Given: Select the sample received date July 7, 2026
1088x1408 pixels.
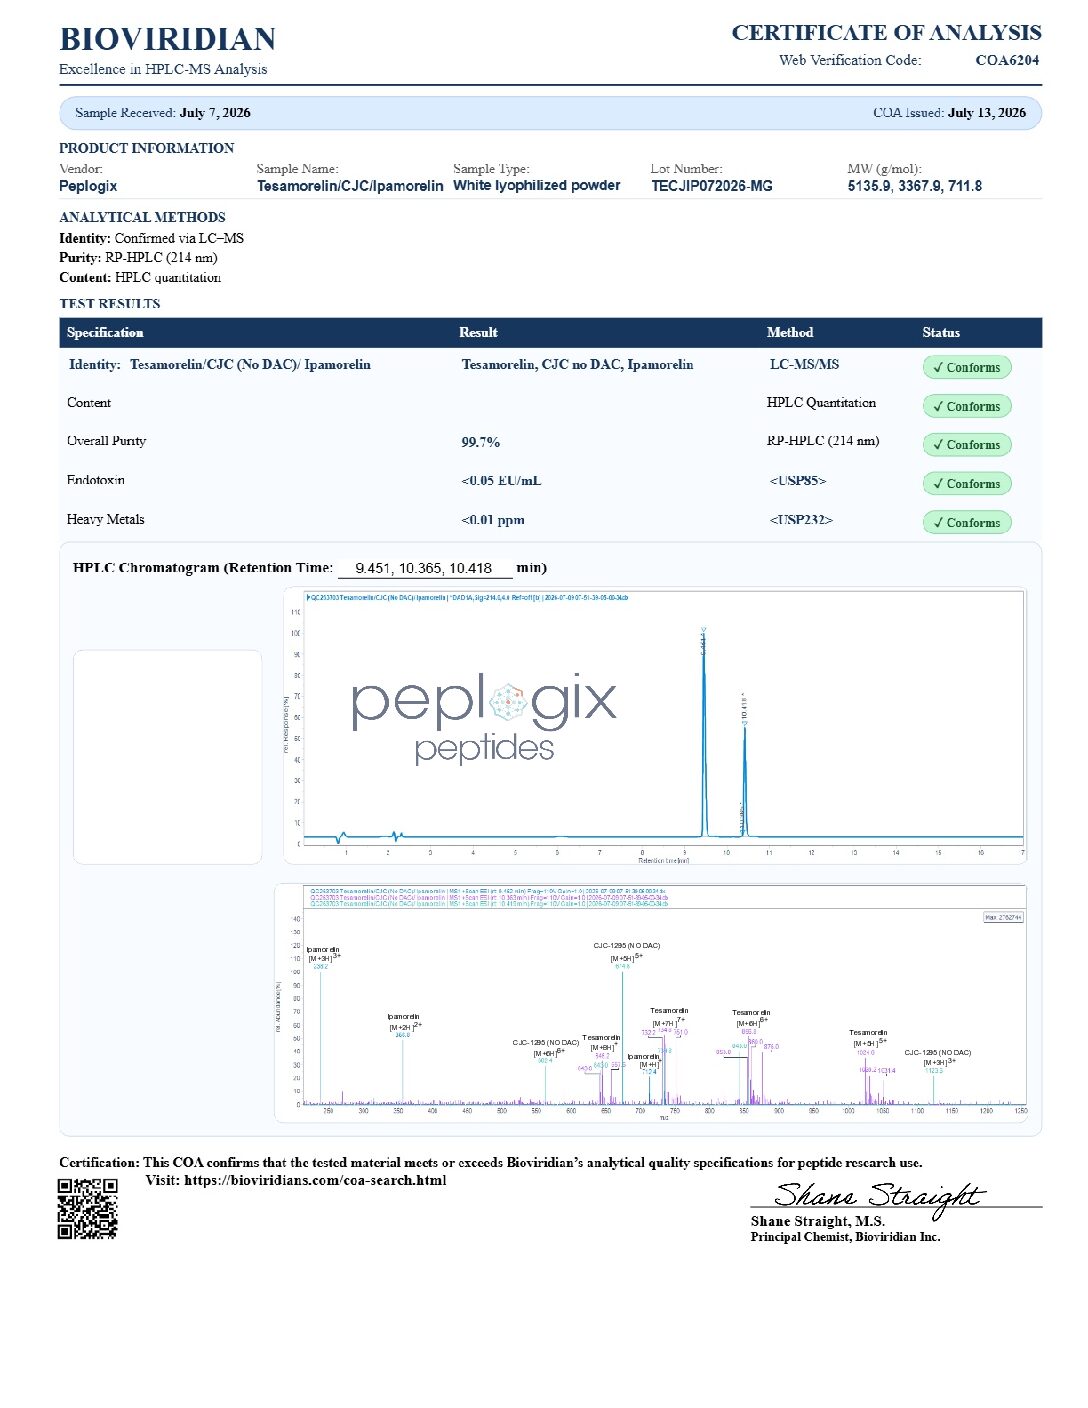Looking at the screenshot, I should coord(215,113).
